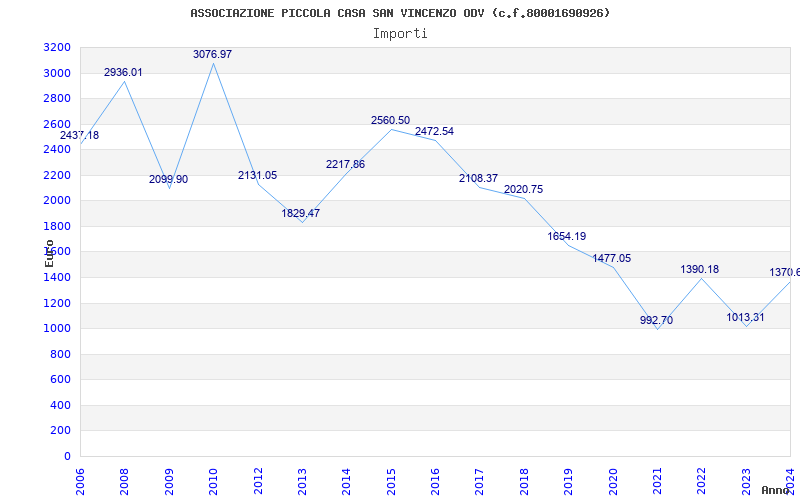Click the Euro axis label

click(49, 253)
